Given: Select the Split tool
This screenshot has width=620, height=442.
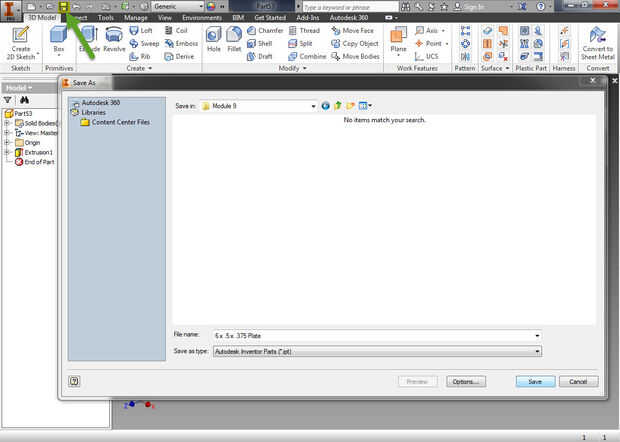Looking at the screenshot, I should [x=301, y=43].
